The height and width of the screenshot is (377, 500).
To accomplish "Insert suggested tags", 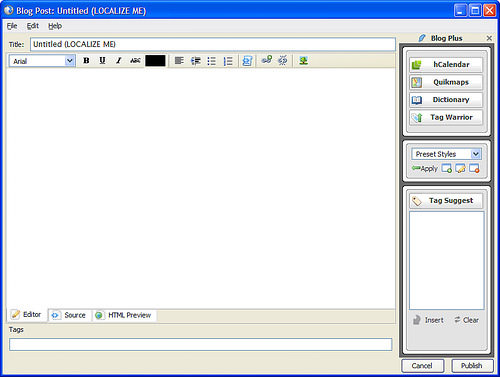I will click(x=428, y=320).
